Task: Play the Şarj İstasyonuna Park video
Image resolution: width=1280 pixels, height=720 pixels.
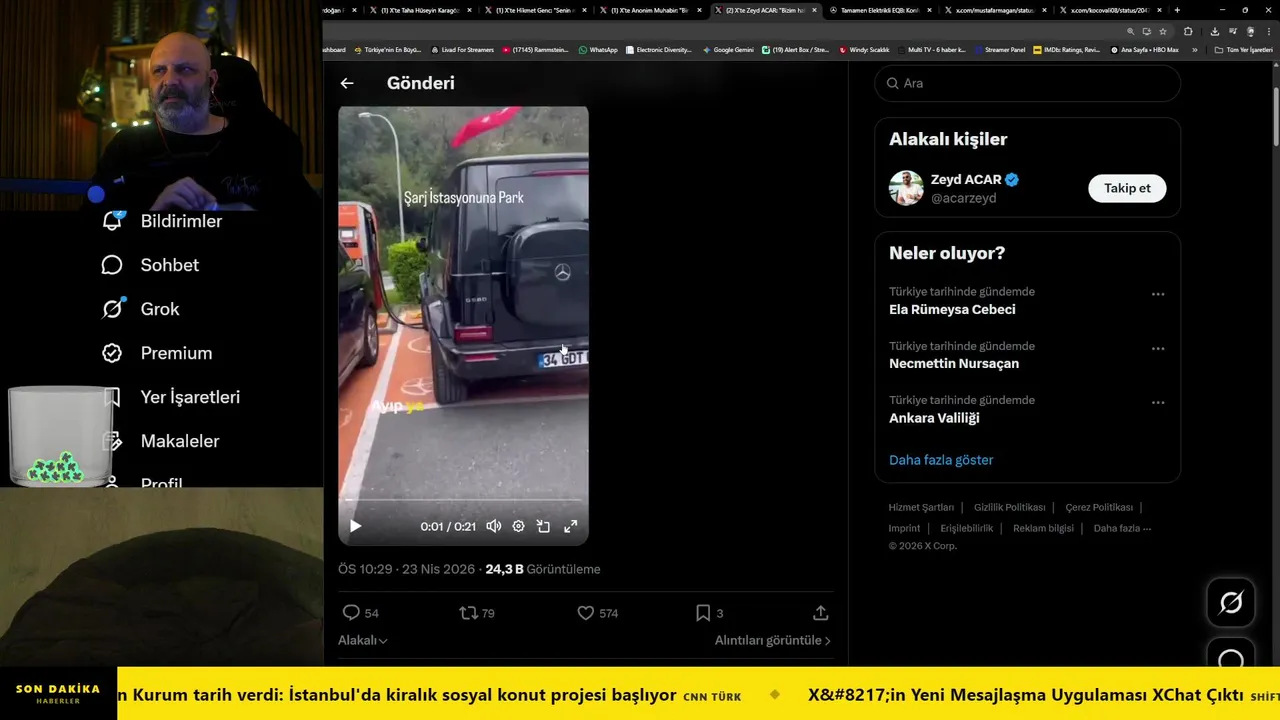Action: (355, 526)
